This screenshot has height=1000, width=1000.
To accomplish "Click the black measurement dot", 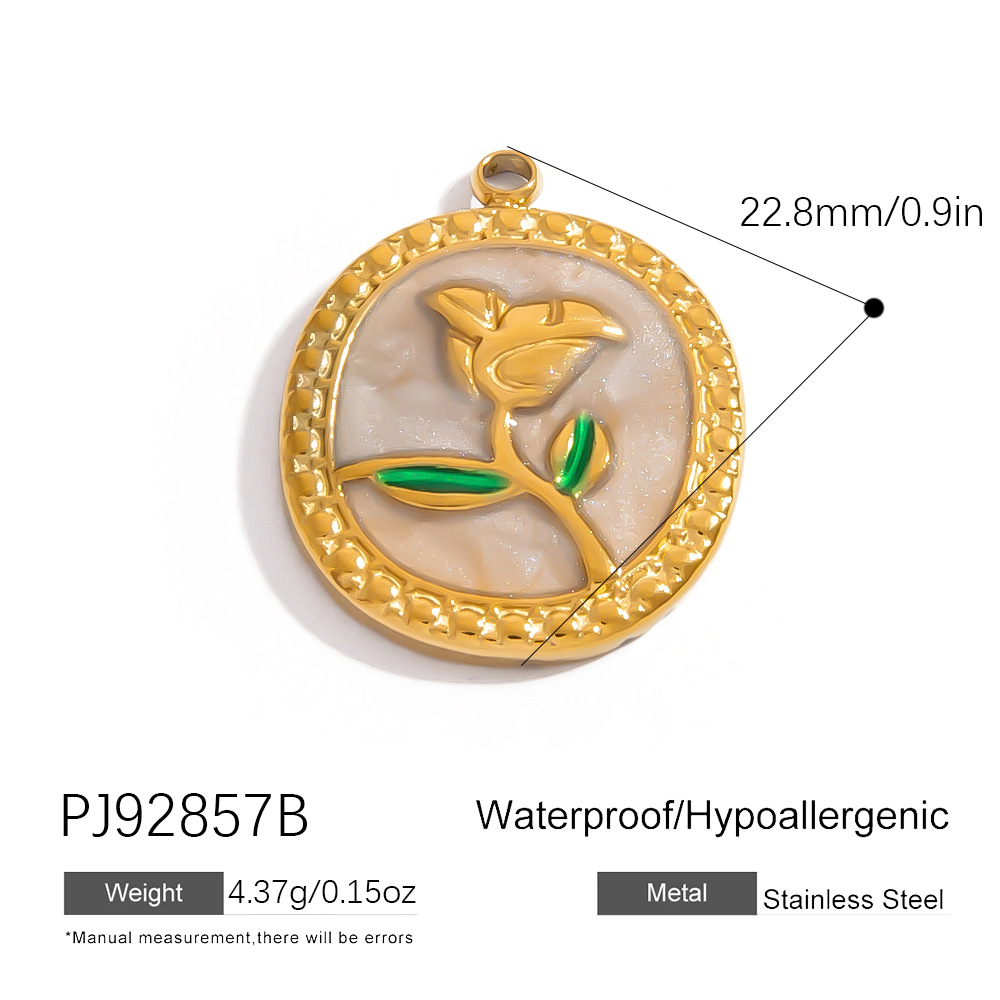I will 874,308.
